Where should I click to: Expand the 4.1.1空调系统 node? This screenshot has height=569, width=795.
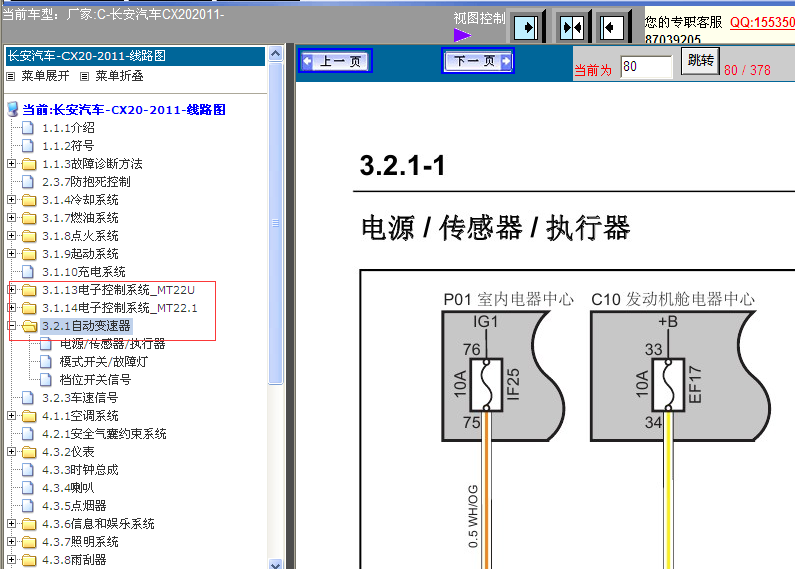[11, 416]
